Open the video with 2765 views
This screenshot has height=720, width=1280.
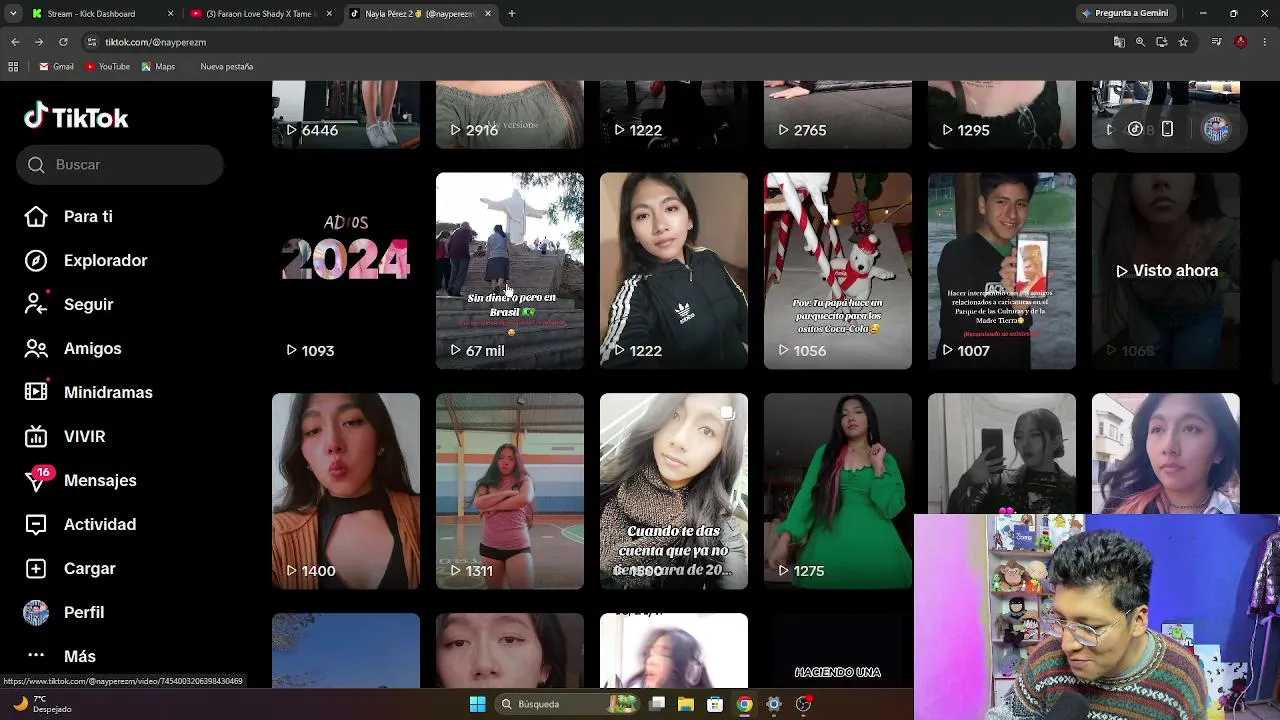pos(838,115)
